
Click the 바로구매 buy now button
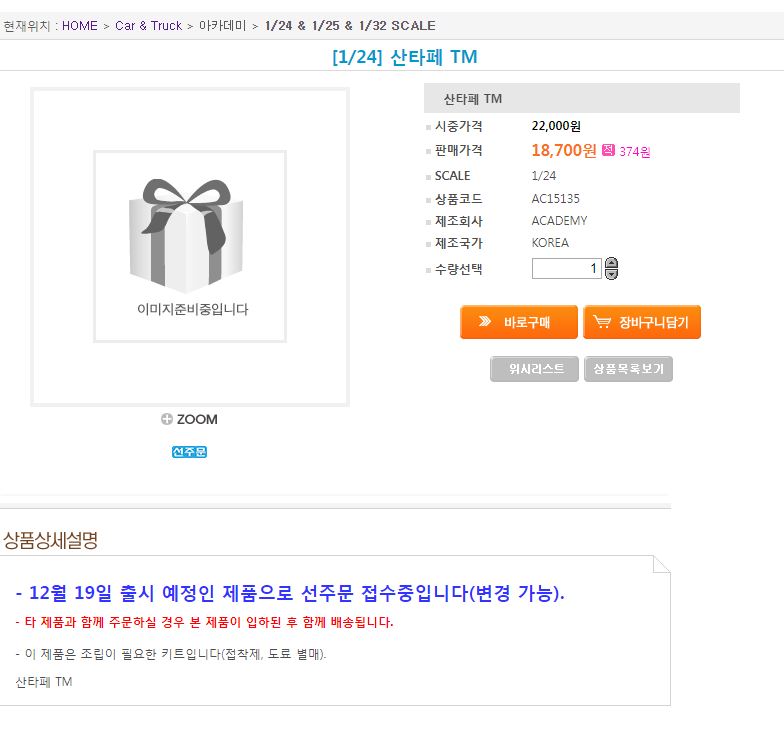[x=518, y=322]
